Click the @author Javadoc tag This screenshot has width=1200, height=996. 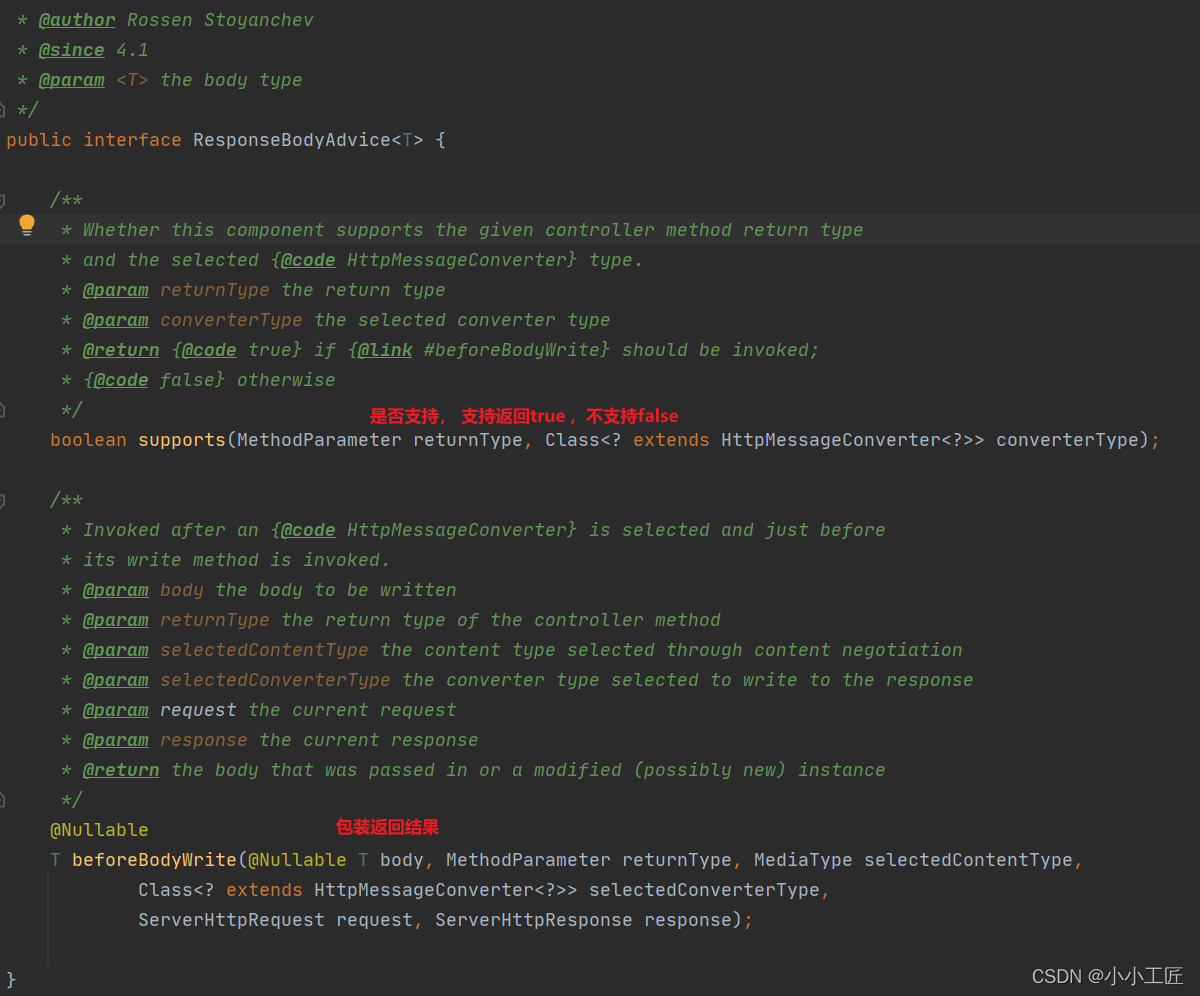coord(77,20)
